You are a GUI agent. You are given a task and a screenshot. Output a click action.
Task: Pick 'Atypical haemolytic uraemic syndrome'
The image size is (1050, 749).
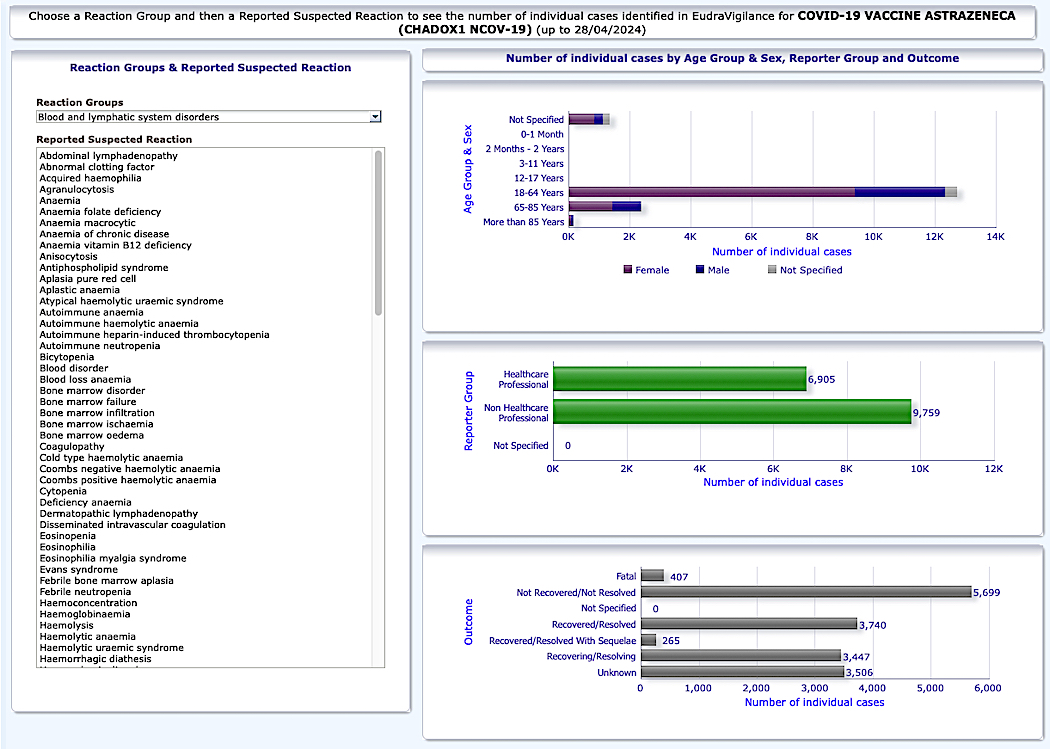coord(131,301)
